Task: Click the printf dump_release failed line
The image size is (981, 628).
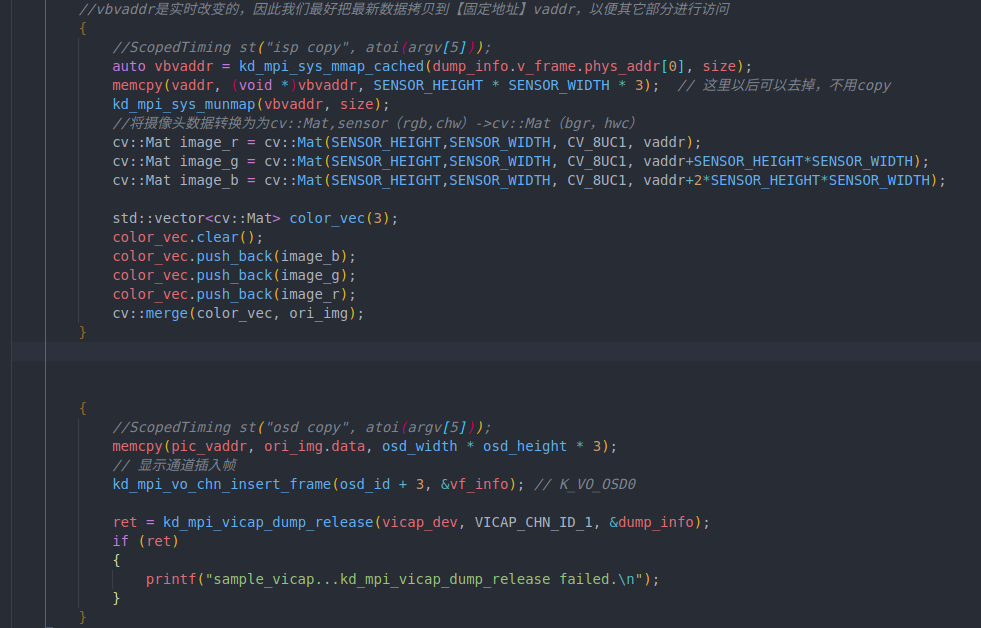Action: pyautogui.click(x=402, y=579)
